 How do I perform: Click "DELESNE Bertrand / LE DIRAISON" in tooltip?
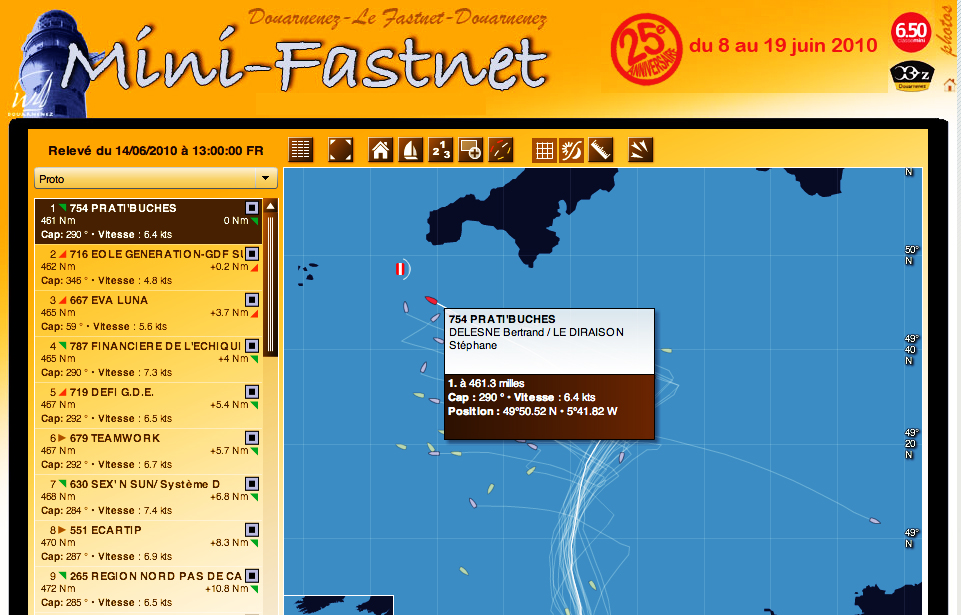tap(536, 332)
